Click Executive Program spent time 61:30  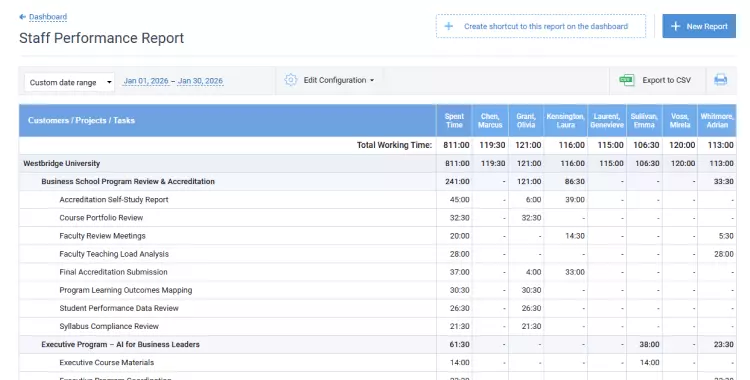(x=460, y=345)
